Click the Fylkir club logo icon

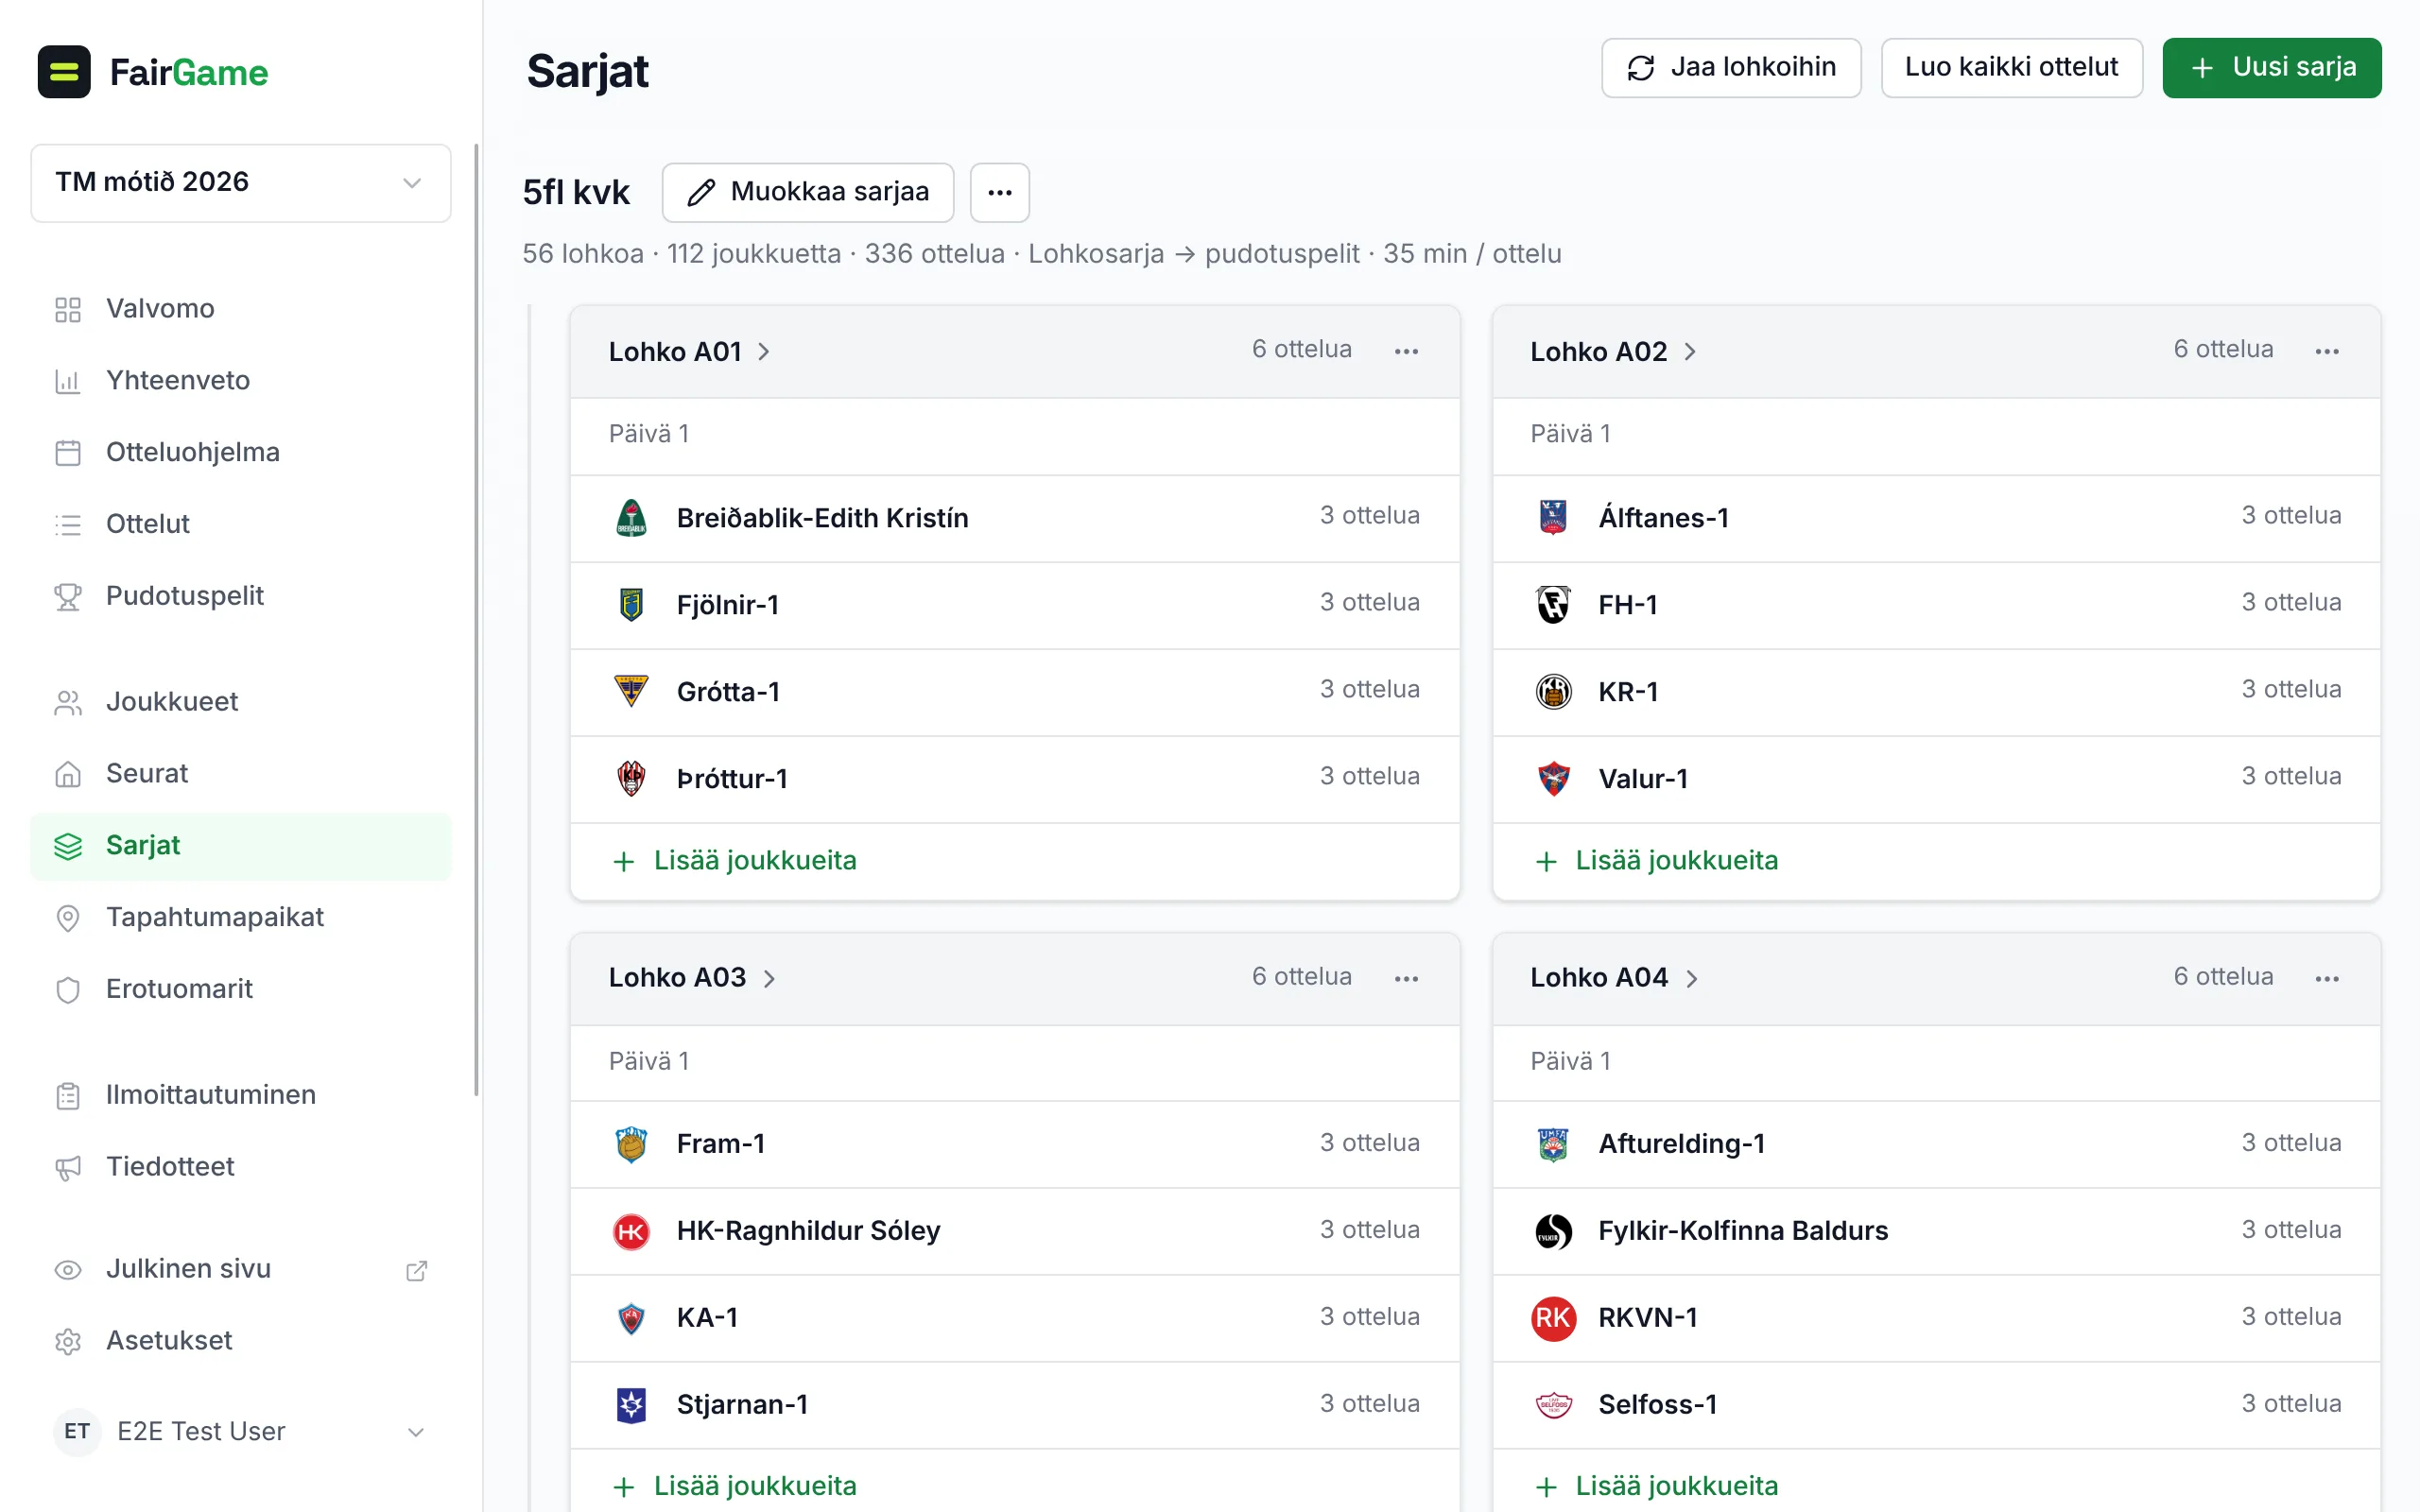(x=1553, y=1231)
